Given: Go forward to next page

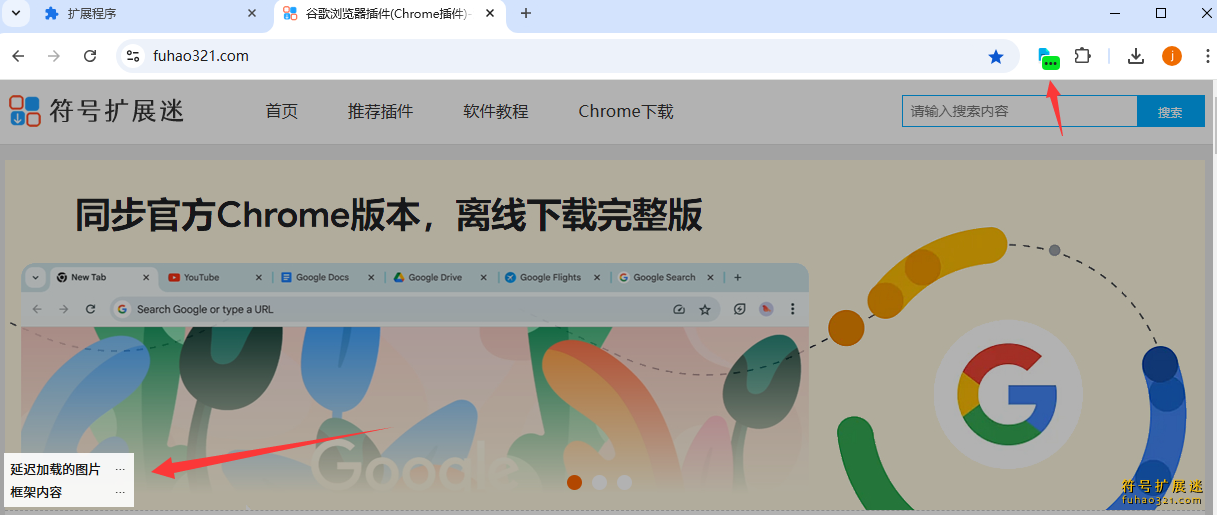Looking at the screenshot, I should click(54, 56).
